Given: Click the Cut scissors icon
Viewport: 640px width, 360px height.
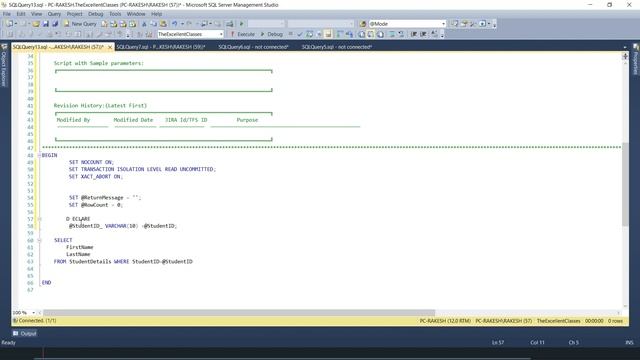Looking at the screenshot, I should pos(144,24).
